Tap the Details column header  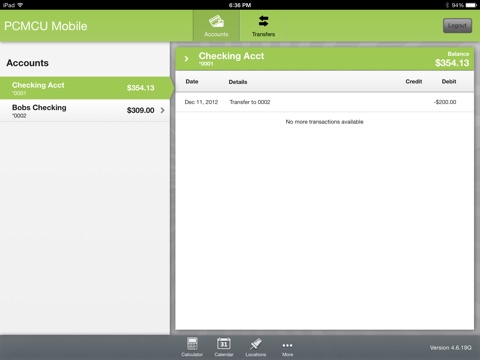tap(238, 82)
